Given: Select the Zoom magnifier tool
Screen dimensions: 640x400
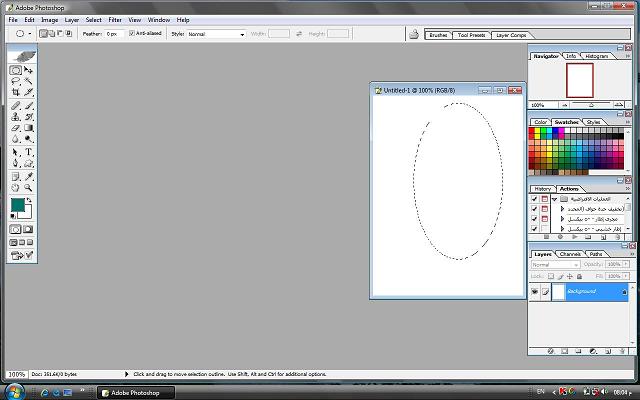Looking at the screenshot, I should [x=29, y=186].
